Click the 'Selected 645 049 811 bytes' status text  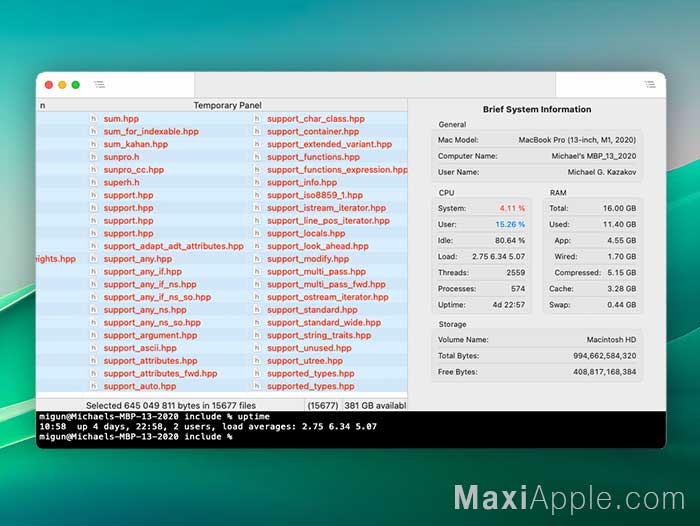[x=171, y=405]
